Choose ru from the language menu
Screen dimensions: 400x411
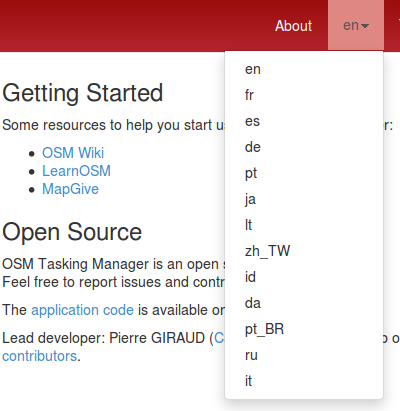tap(304, 355)
